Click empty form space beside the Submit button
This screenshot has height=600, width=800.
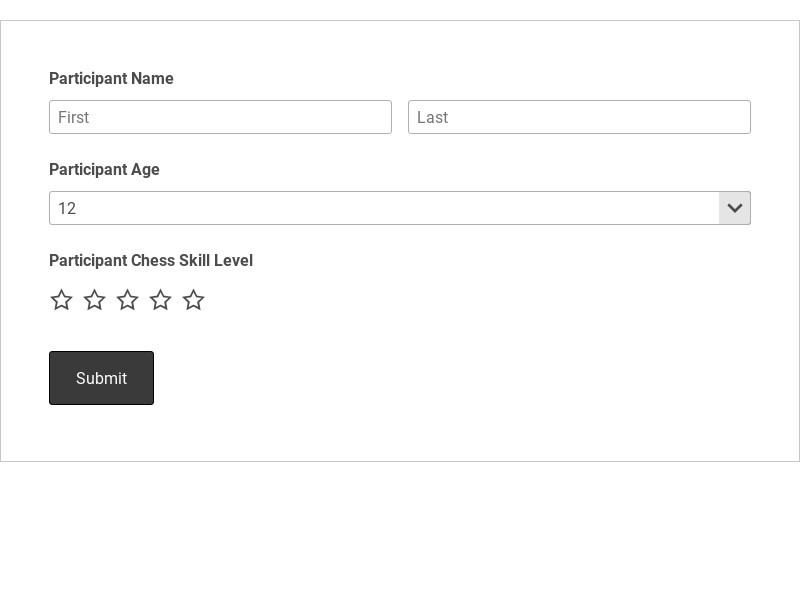coord(459,378)
